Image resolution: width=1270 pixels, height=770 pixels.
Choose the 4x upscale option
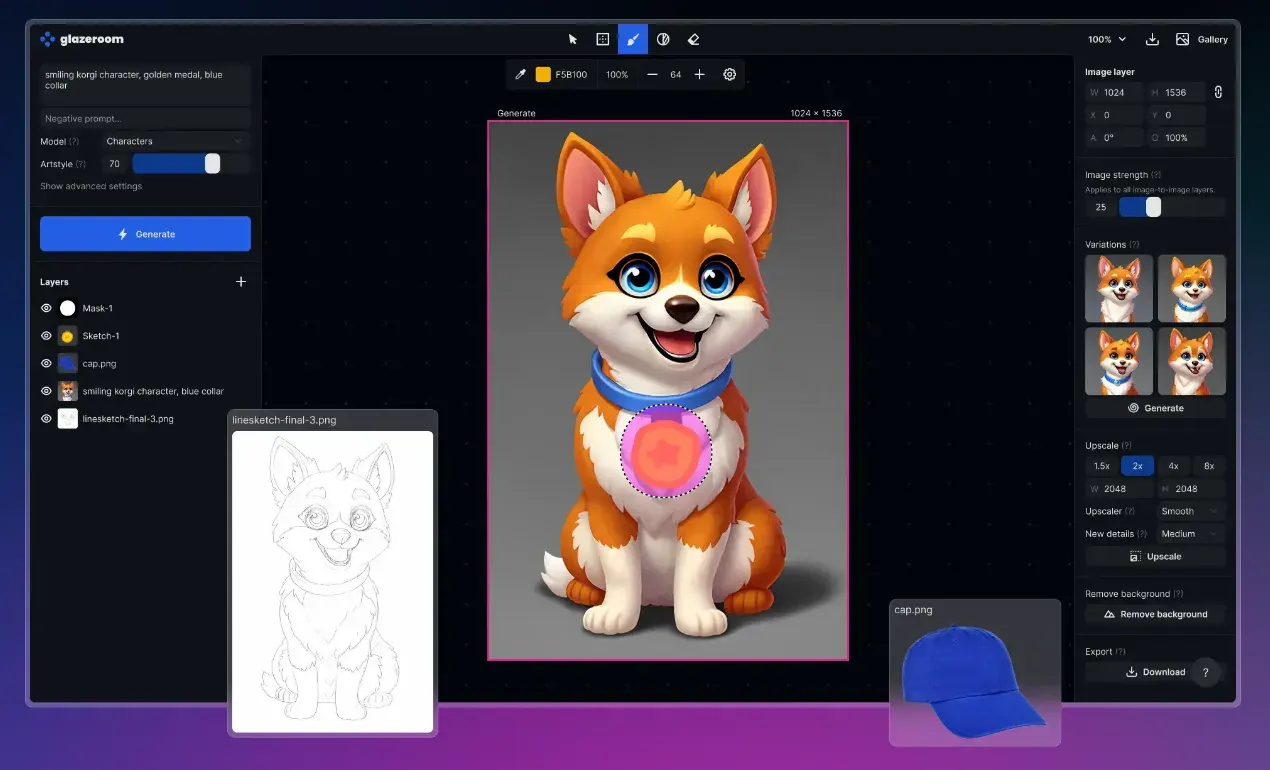1173,466
